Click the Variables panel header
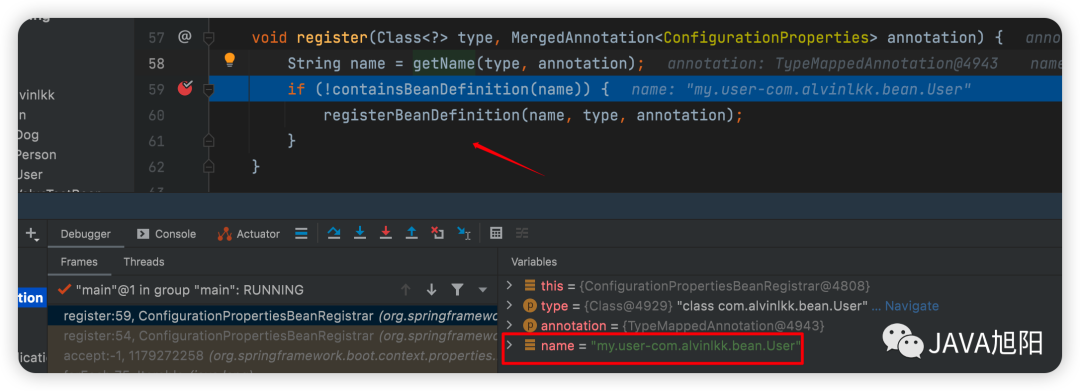Viewport: 1080px width, 391px height. point(534,262)
